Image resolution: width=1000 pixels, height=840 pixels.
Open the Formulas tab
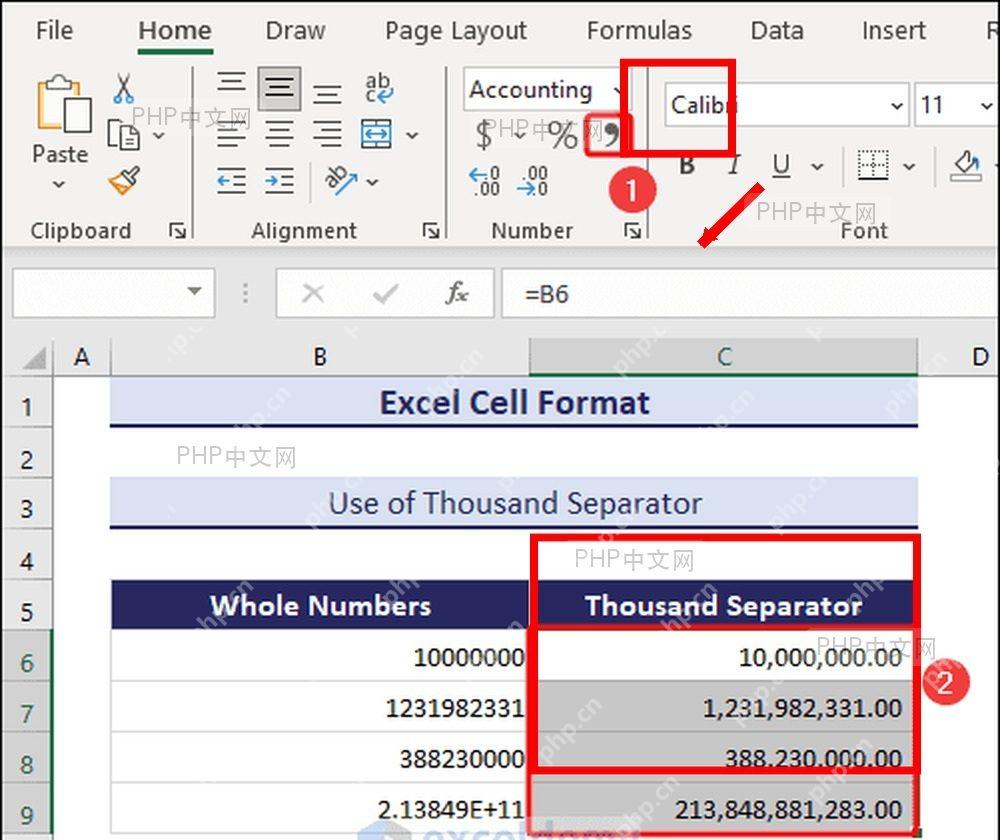tap(639, 31)
